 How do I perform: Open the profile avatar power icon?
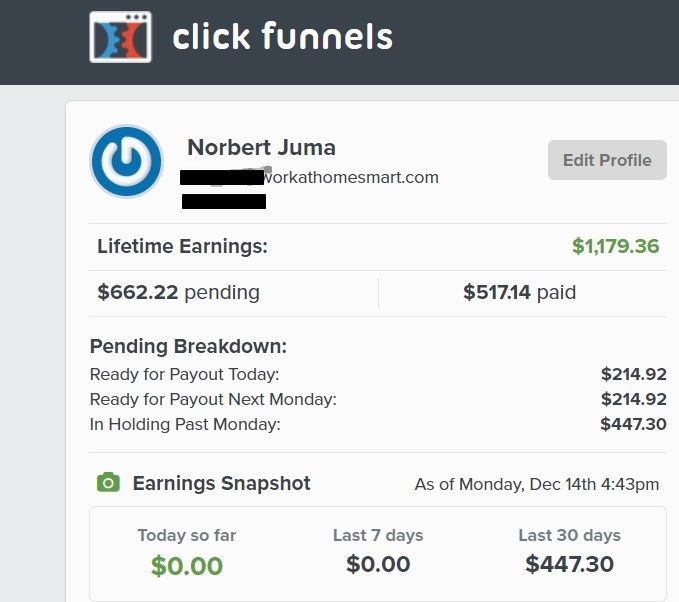point(126,161)
